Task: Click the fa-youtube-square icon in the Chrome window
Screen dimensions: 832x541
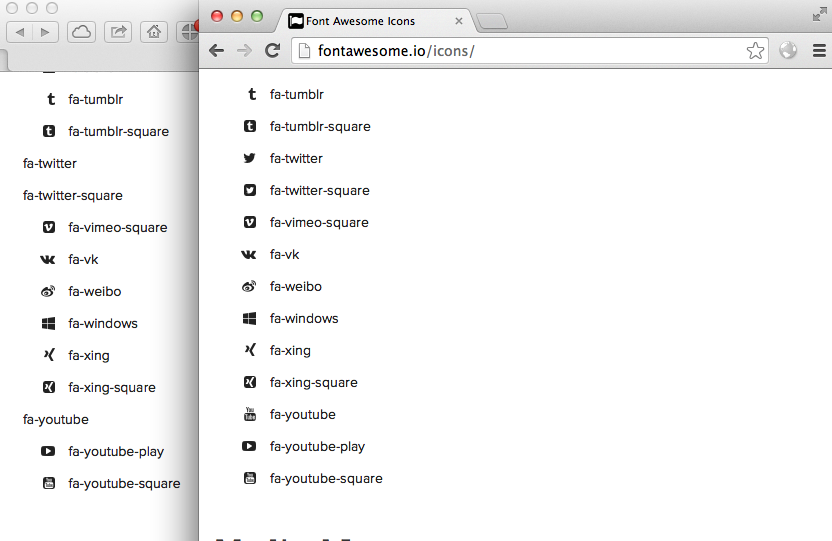Action: tap(249, 478)
